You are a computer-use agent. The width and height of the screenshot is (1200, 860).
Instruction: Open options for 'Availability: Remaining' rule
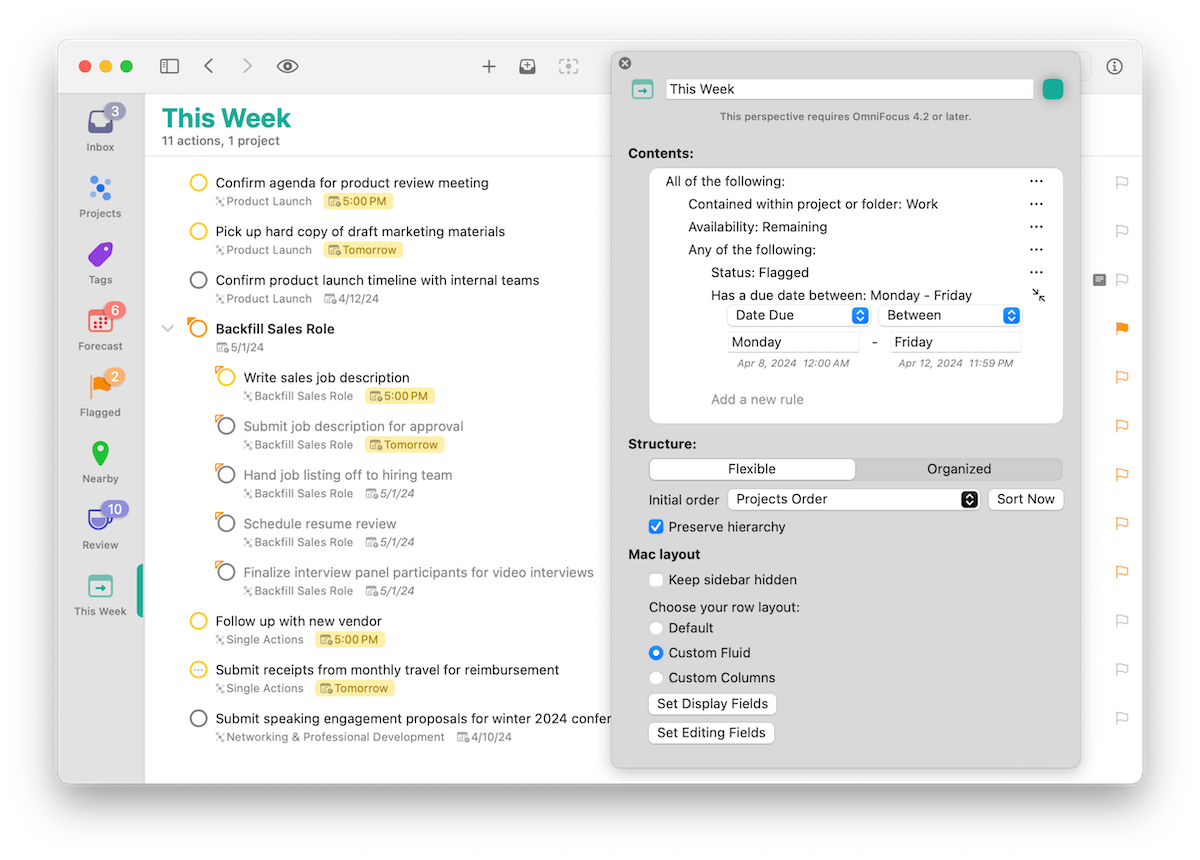tap(1036, 227)
